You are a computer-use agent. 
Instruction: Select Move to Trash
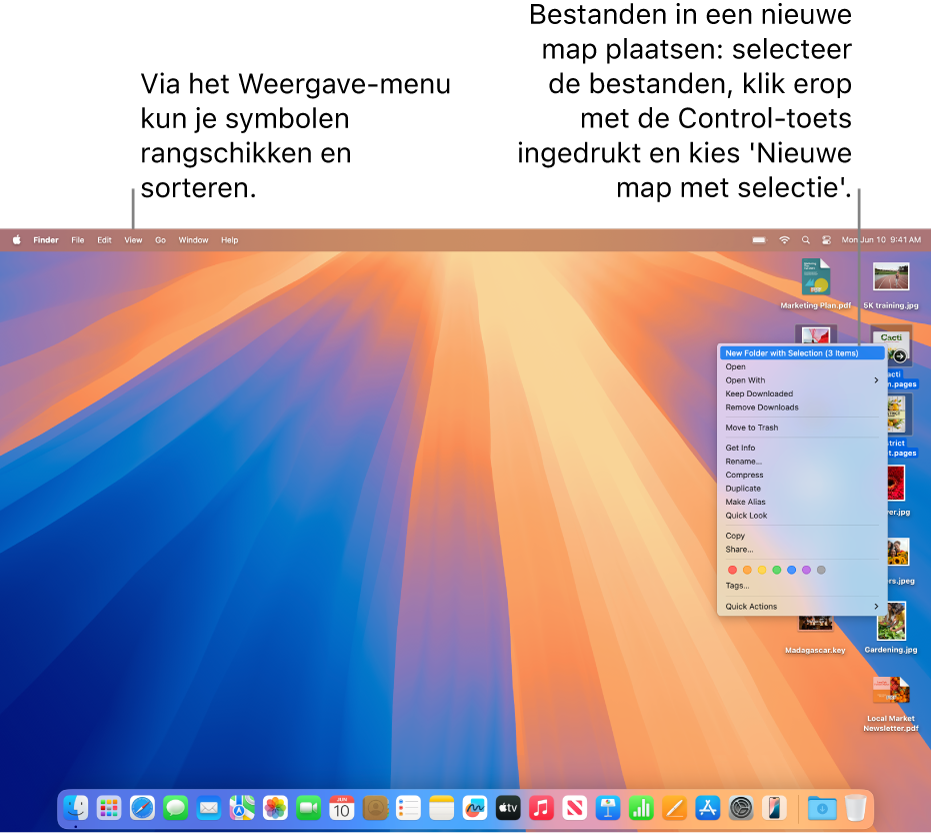(x=802, y=428)
